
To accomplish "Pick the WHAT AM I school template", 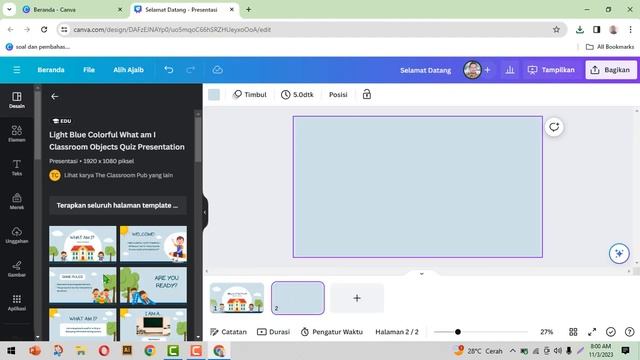I will tap(82, 244).
